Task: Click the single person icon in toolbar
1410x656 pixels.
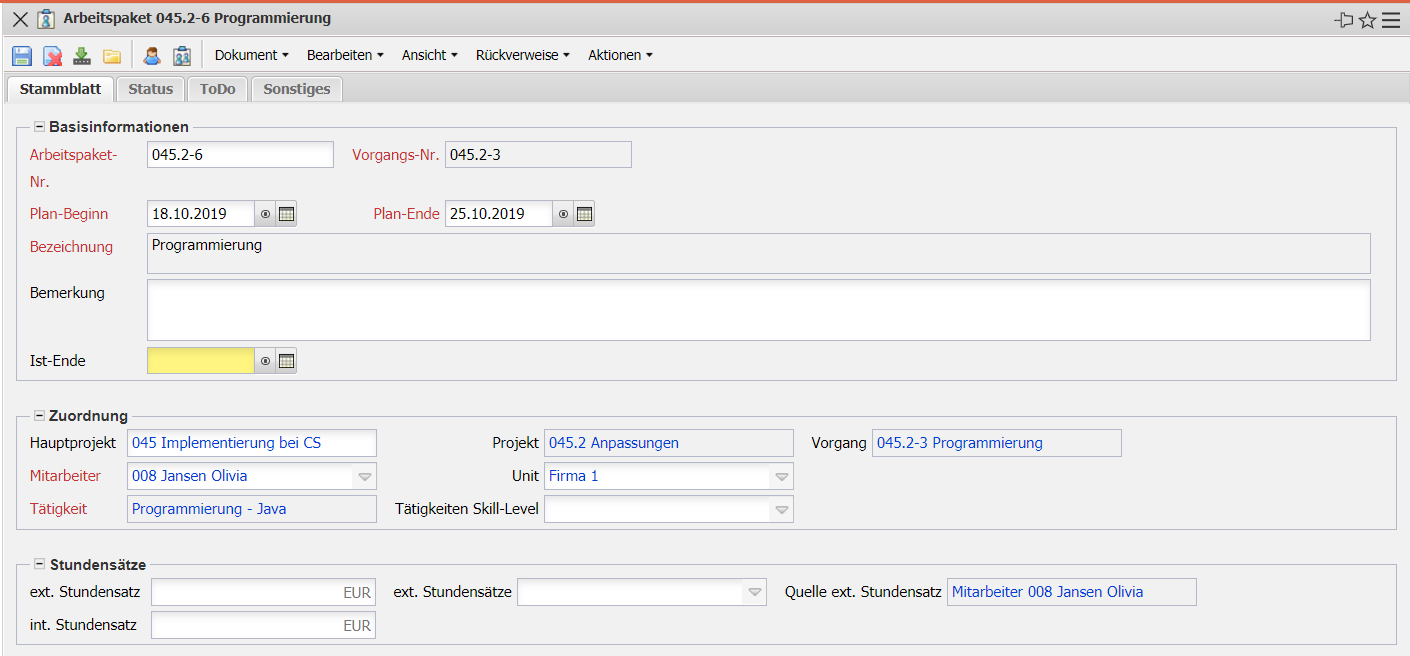Action: [152, 56]
